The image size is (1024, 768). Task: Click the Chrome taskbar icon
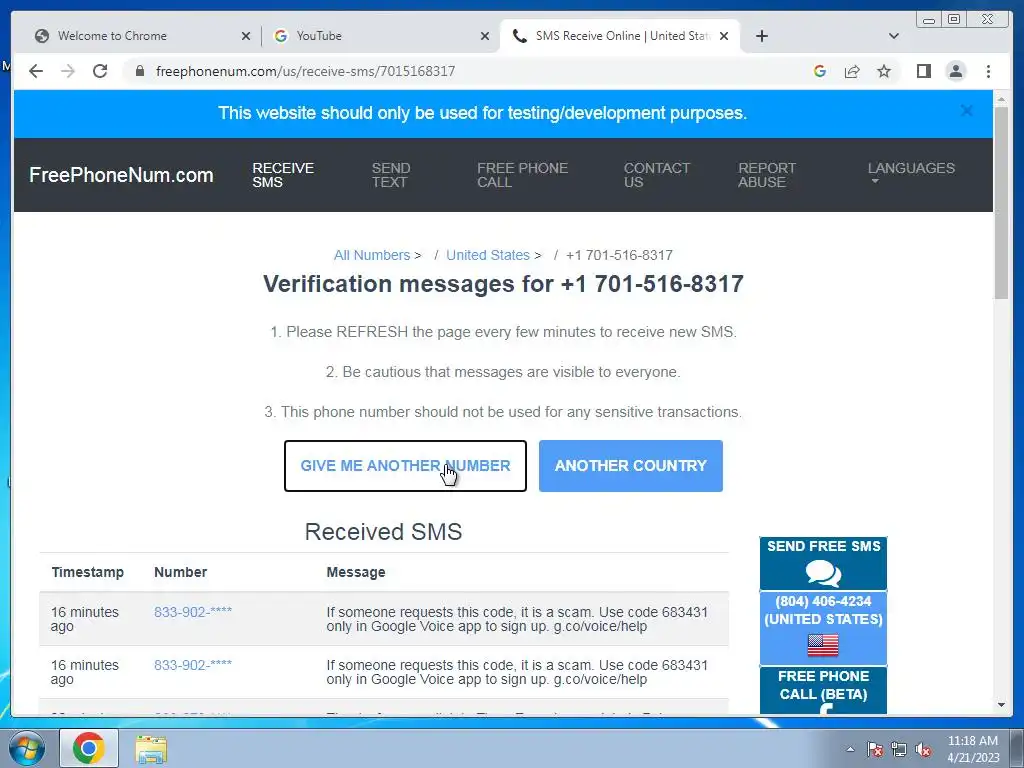pyautogui.click(x=89, y=748)
